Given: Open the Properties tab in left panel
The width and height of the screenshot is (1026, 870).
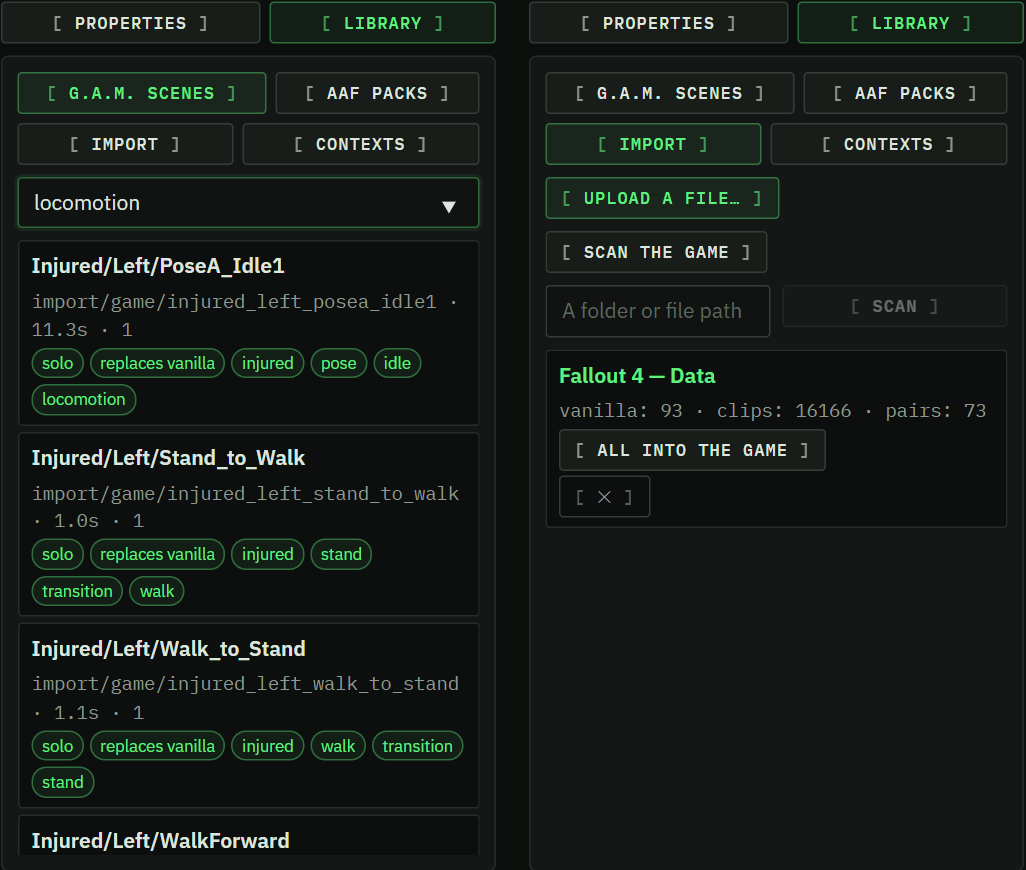Looking at the screenshot, I should [130, 23].
